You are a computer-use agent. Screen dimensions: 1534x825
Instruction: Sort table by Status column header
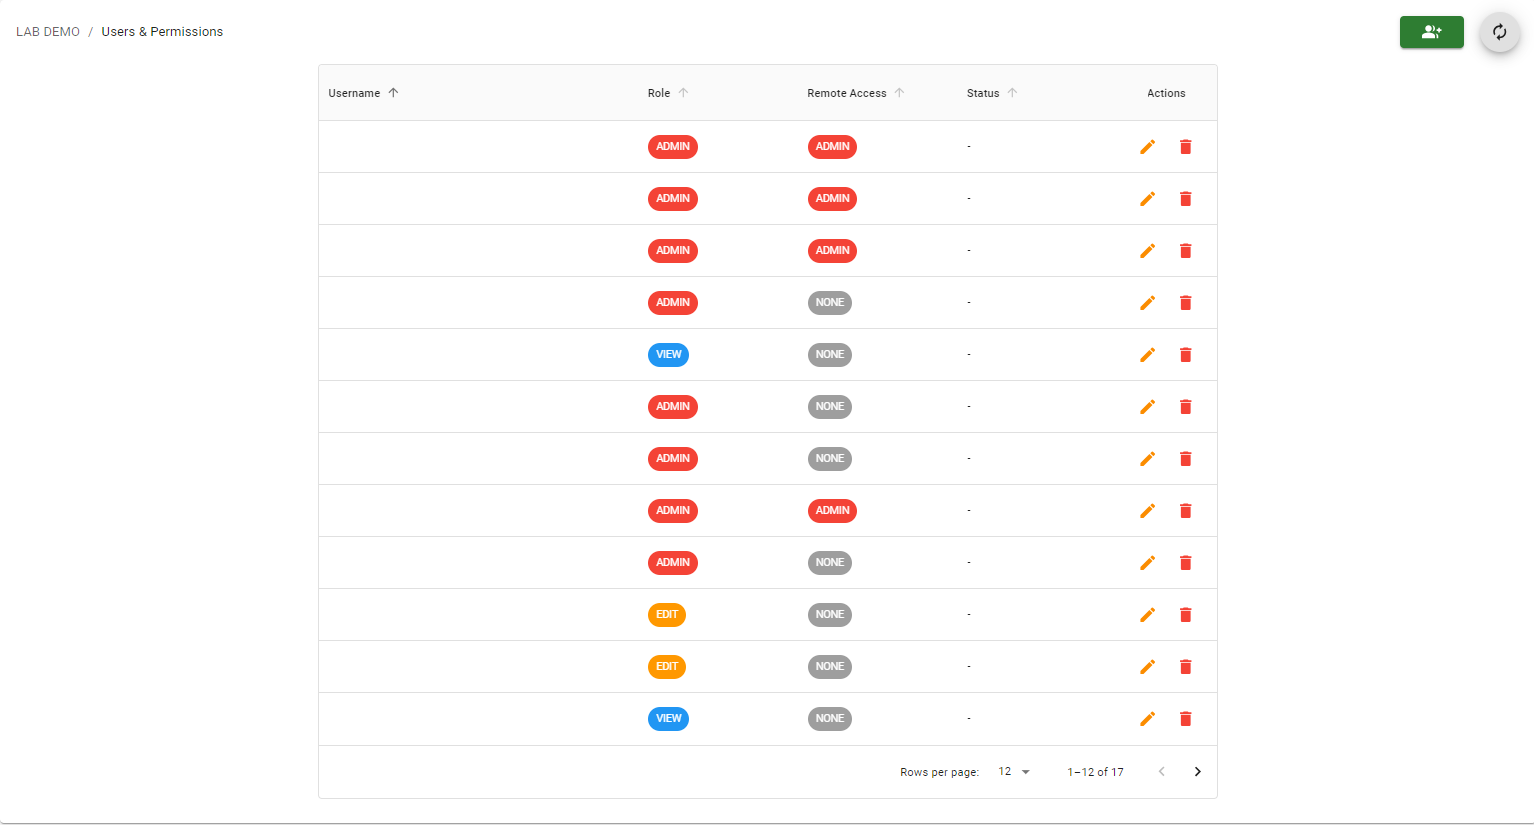tap(983, 93)
